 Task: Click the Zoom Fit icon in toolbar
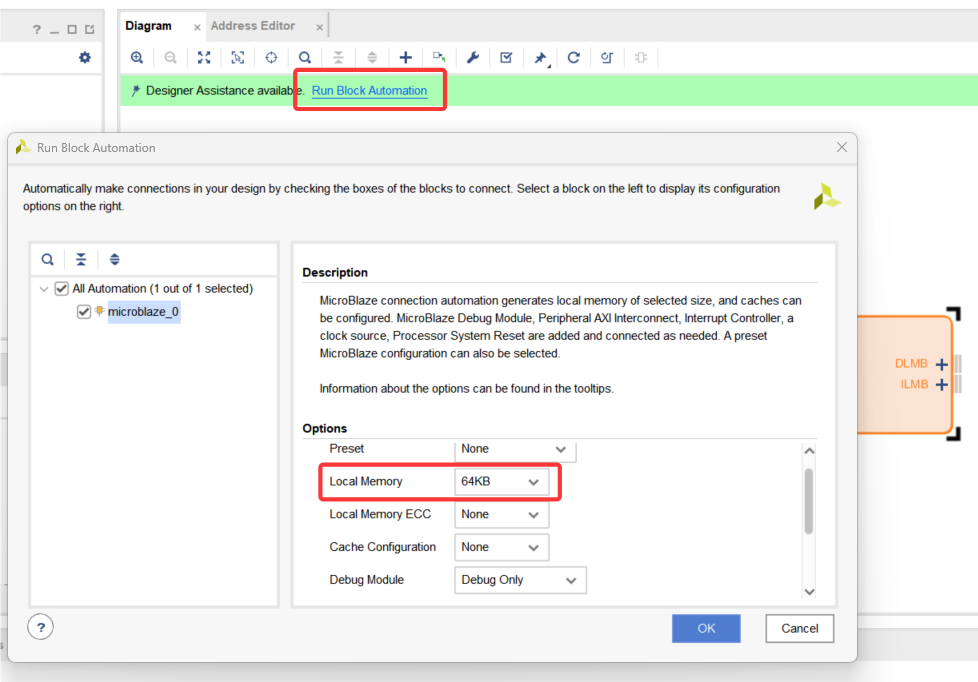tap(204, 57)
